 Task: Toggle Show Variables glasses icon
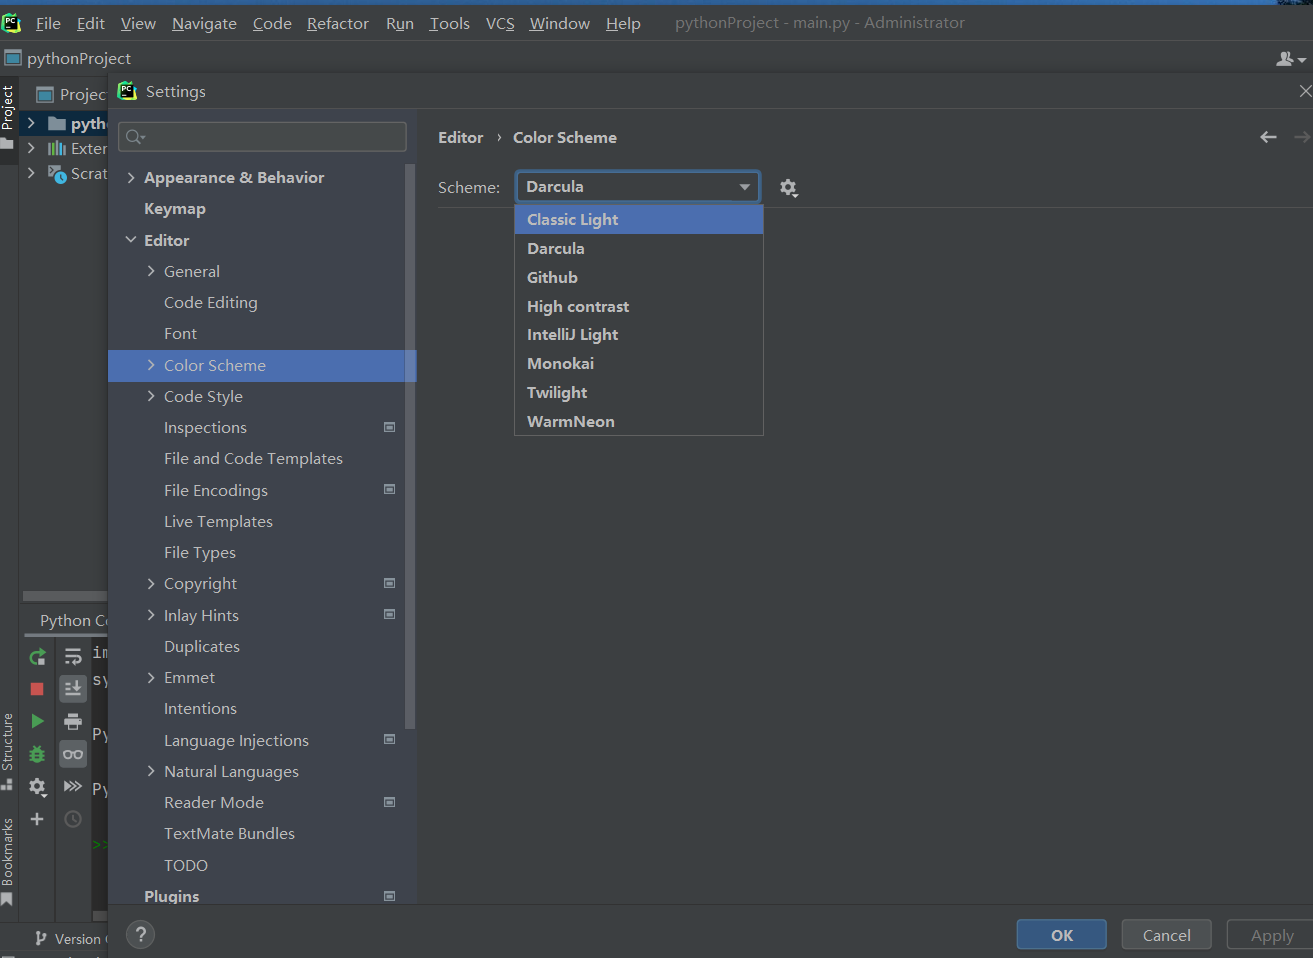[x=73, y=754]
